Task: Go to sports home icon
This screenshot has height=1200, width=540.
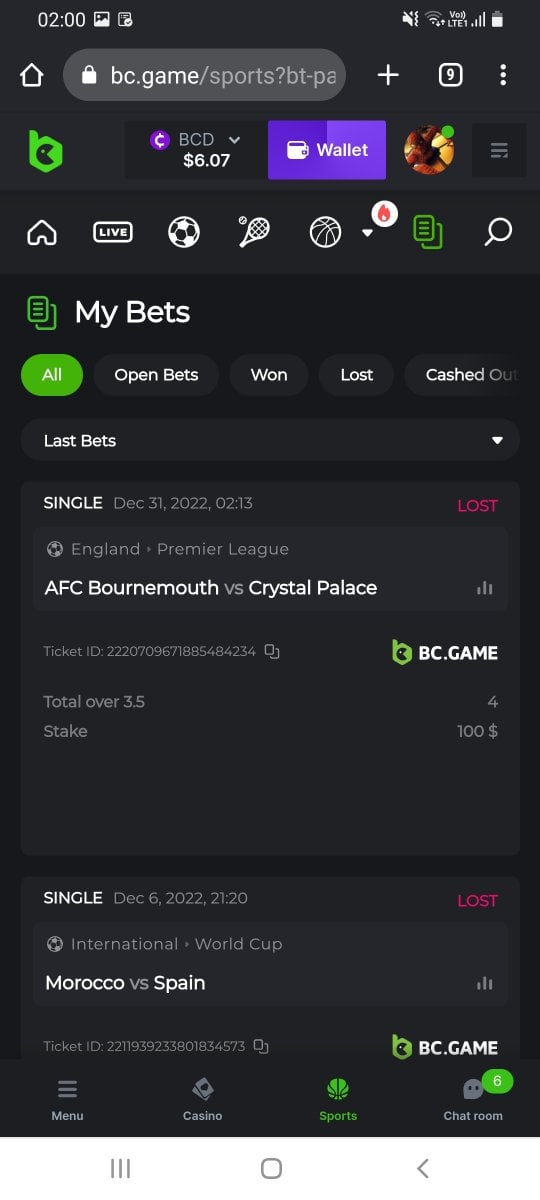Action: [42, 232]
